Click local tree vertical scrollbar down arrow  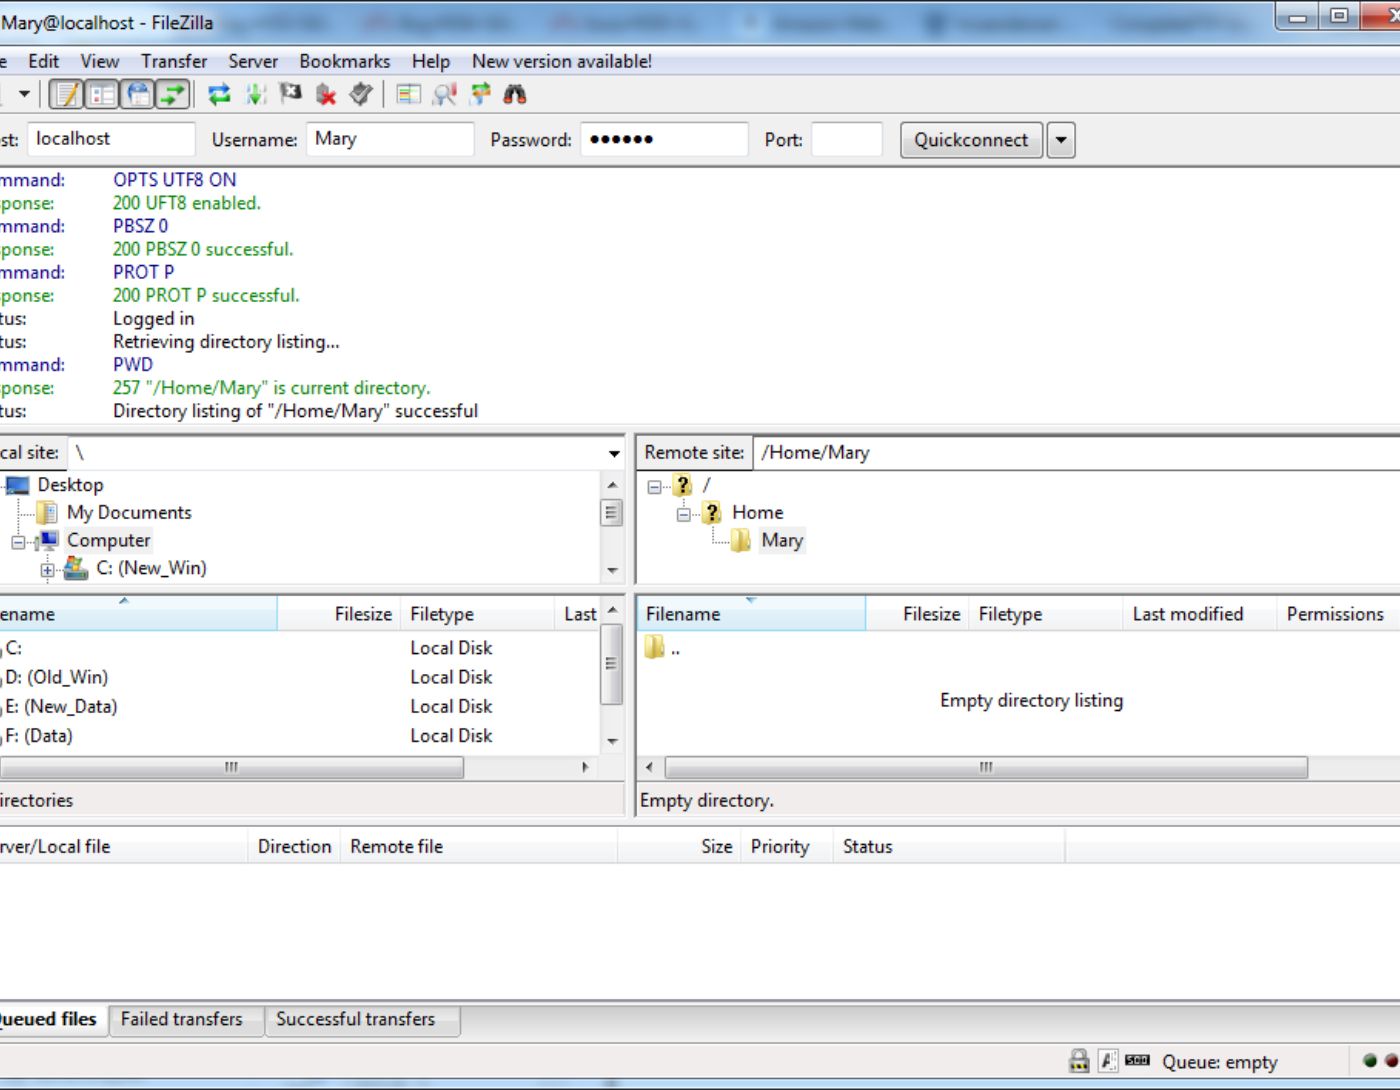(612, 571)
